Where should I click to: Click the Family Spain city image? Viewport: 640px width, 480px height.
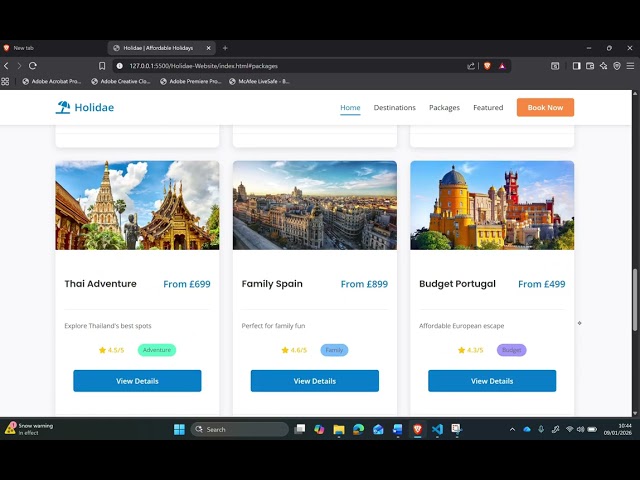[x=315, y=205]
